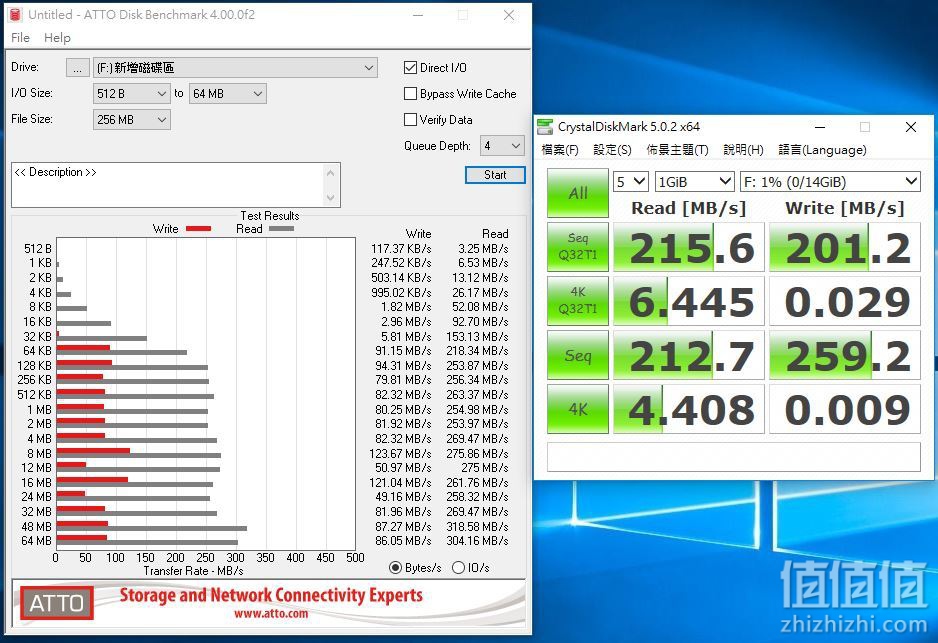Open the F: 1% (0/14GiB) drive dropdown

[x=830, y=181]
